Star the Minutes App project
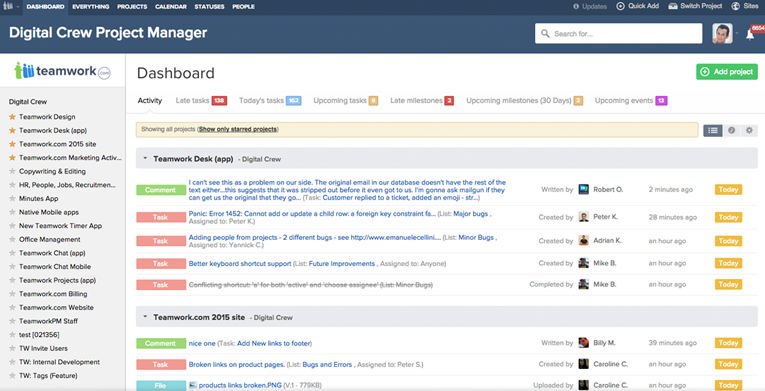765x391 pixels. click(x=12, y=199)
